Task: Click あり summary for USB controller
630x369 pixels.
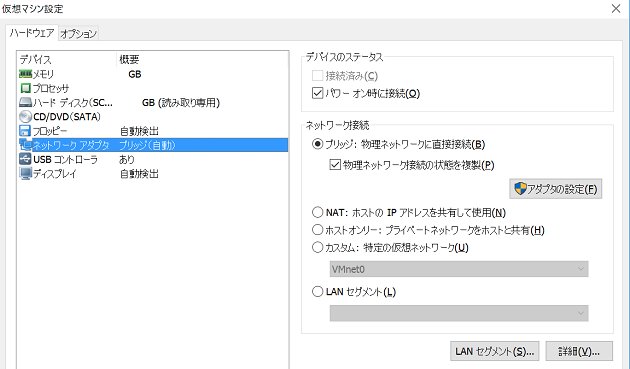Action: [x=127, y=159]
